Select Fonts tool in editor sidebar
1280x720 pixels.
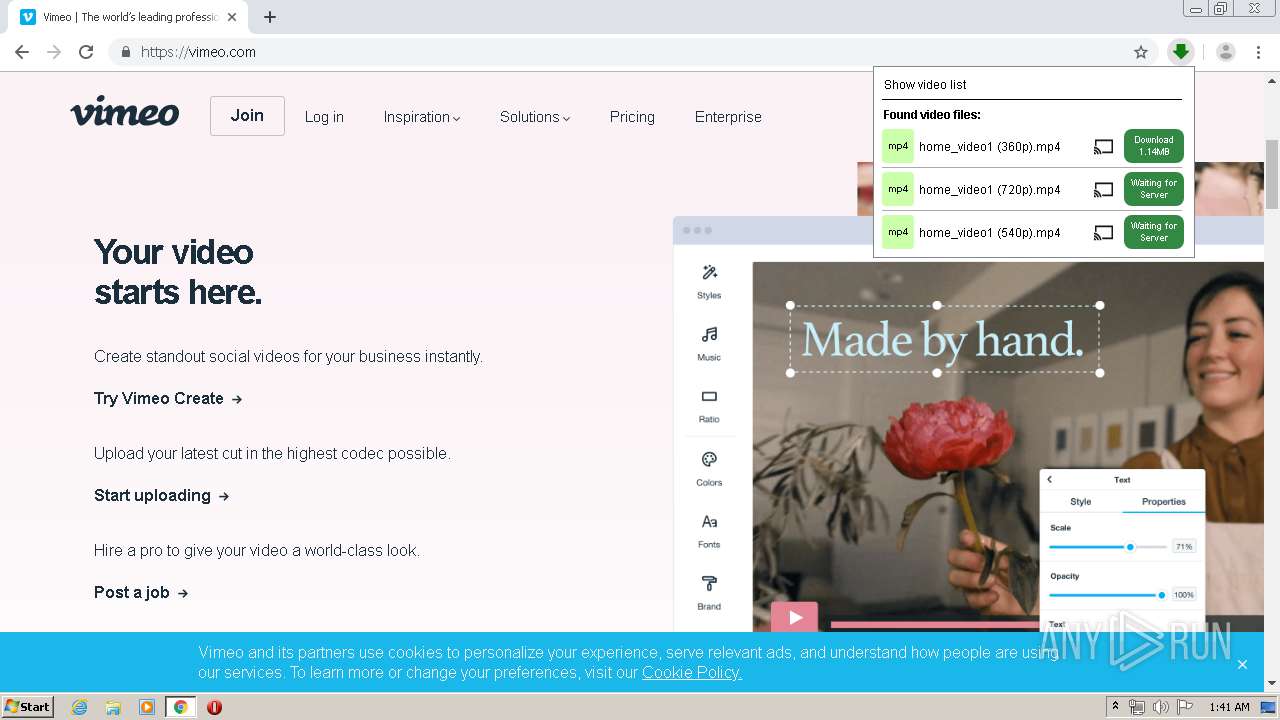(x=709, y=531)
